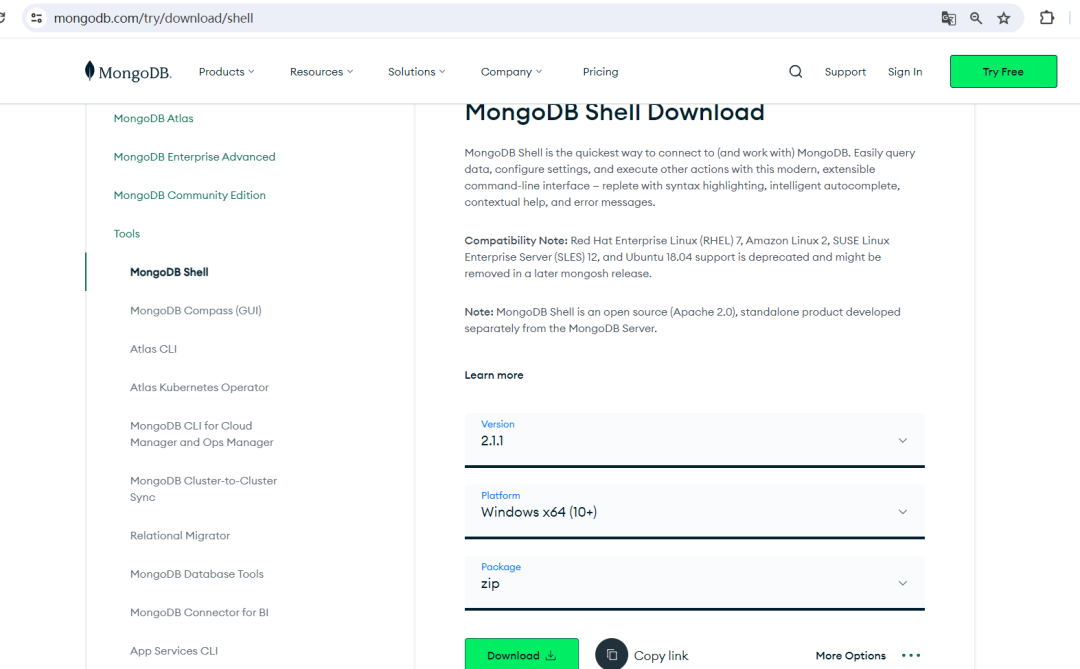Image resolution: width=1080 pixels, height=669 pixels.
Task: Expand the Version 2.1.1 dropdown
Action: [694, 440]
